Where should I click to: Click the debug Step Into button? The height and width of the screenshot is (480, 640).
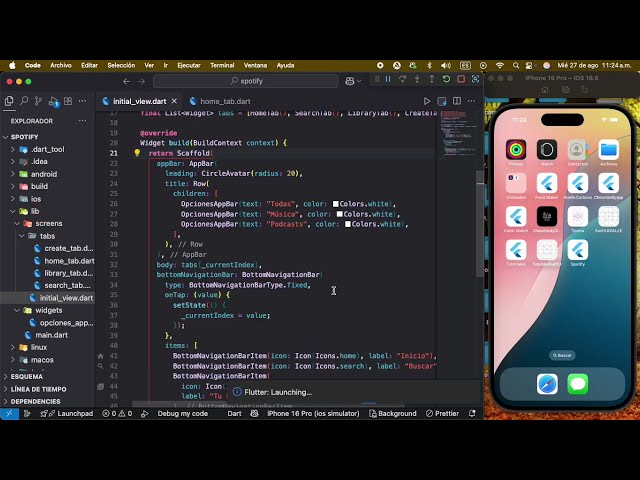coord(417,79)
